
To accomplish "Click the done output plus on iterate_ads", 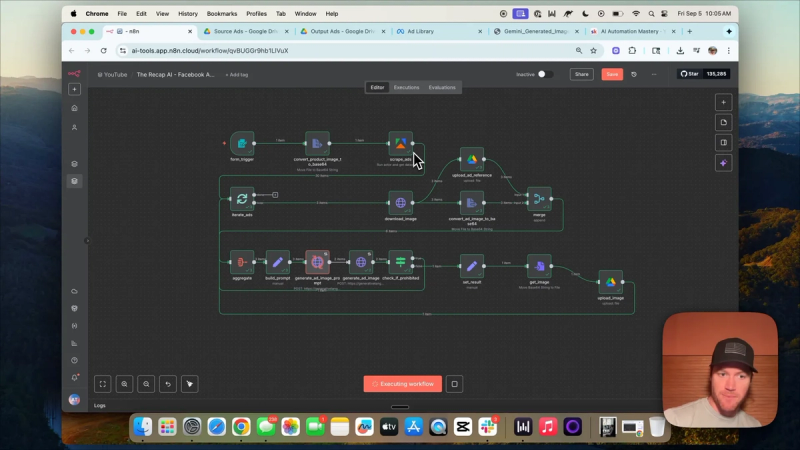I will pyautogui.click(x=275, y=195).
